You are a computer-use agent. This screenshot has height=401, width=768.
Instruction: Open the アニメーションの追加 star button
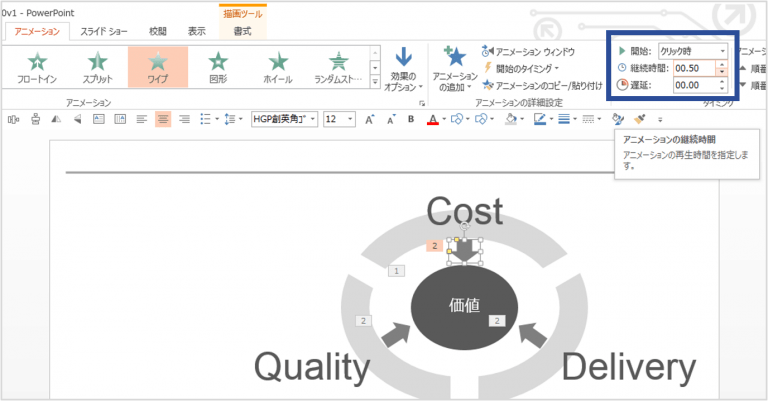[454, 68]
